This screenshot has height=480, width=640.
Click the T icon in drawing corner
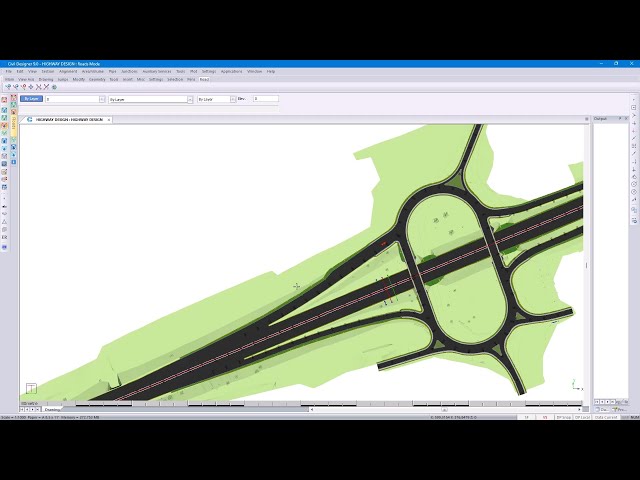pos(31,388)
